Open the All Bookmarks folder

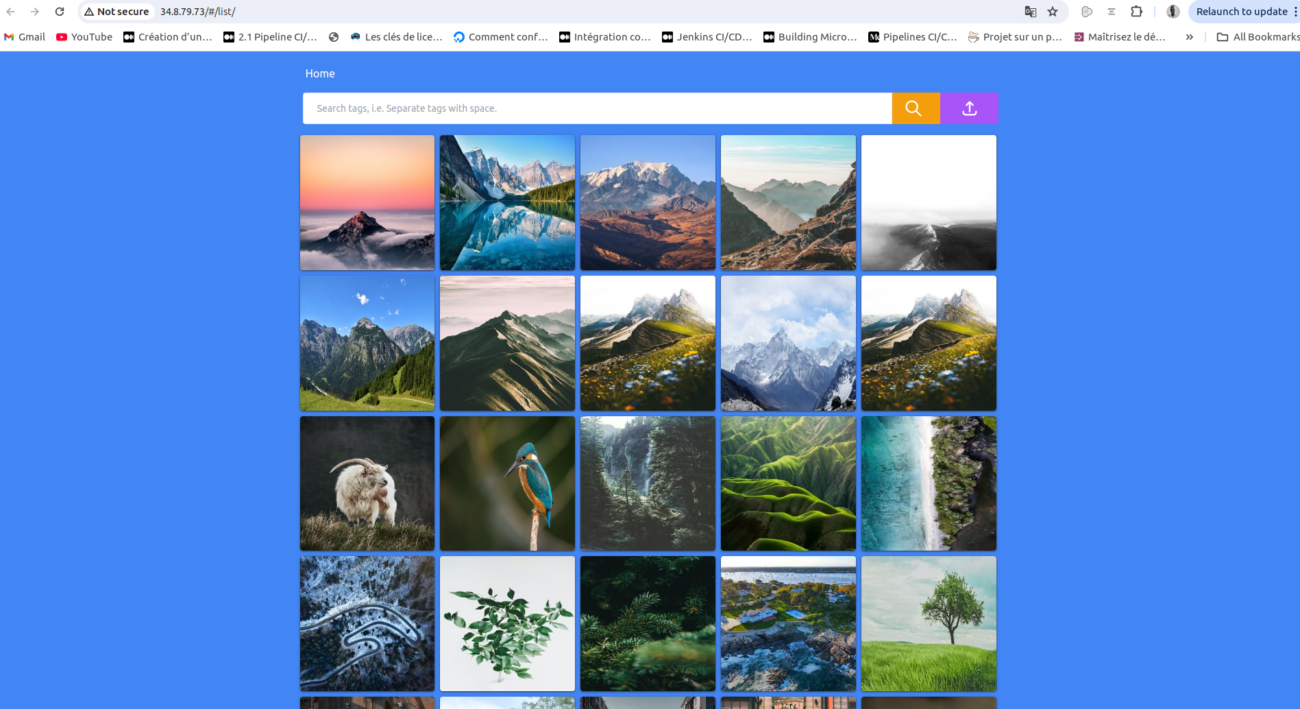tap(1258, 37)
